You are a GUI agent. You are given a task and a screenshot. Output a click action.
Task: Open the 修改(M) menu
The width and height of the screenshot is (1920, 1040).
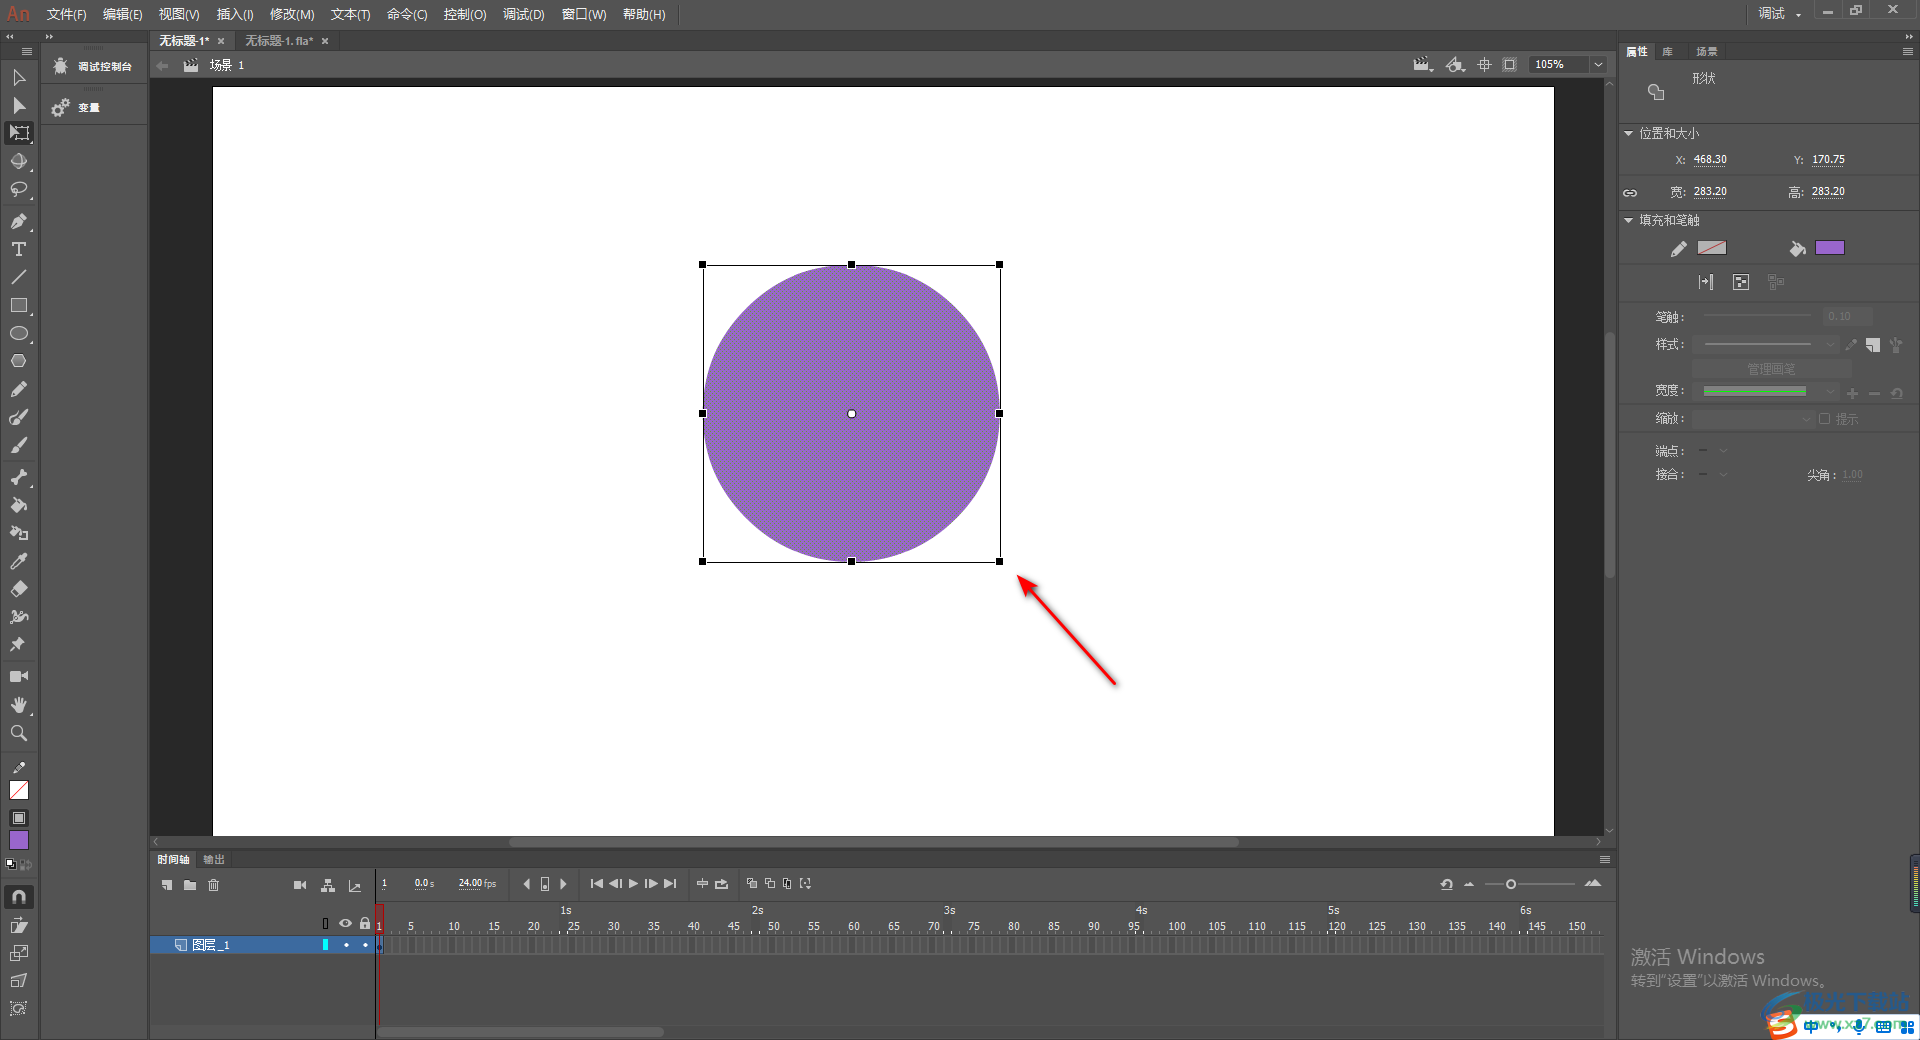(x=292, y=14)
